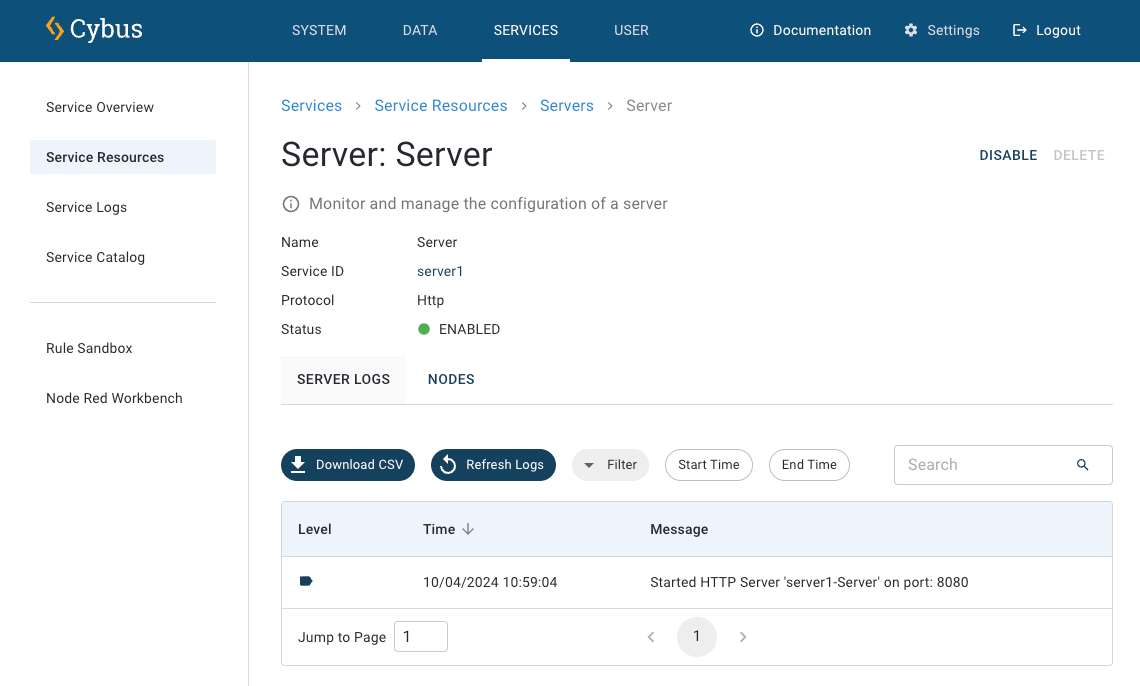Go to next page using right chevron
This screenshot has width=1140, height=686.
pyautogui.click(x=743, y=637)
